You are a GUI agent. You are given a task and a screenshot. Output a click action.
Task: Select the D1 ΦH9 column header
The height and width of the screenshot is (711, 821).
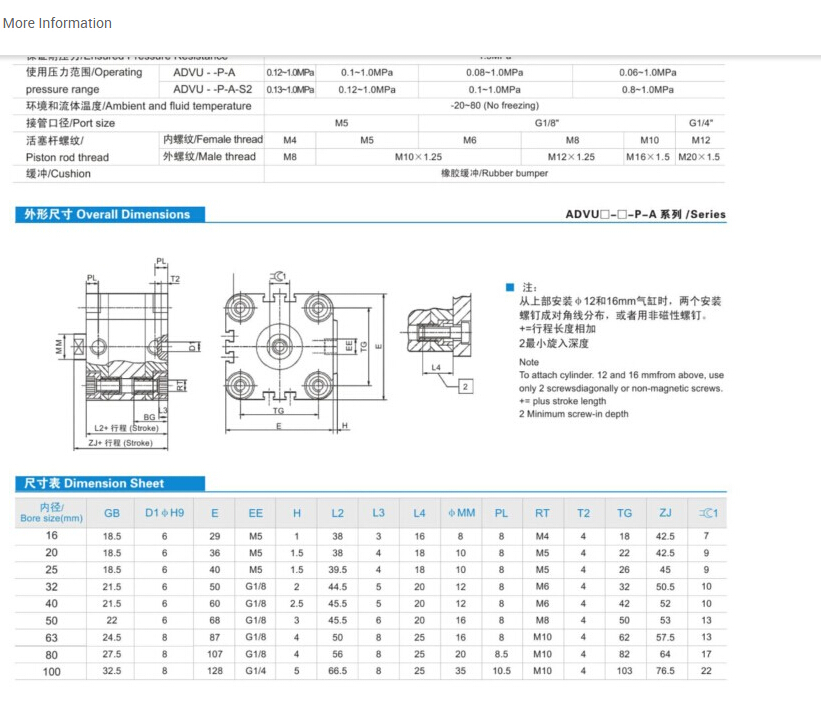pyautogui.click(x=164, y=513)
